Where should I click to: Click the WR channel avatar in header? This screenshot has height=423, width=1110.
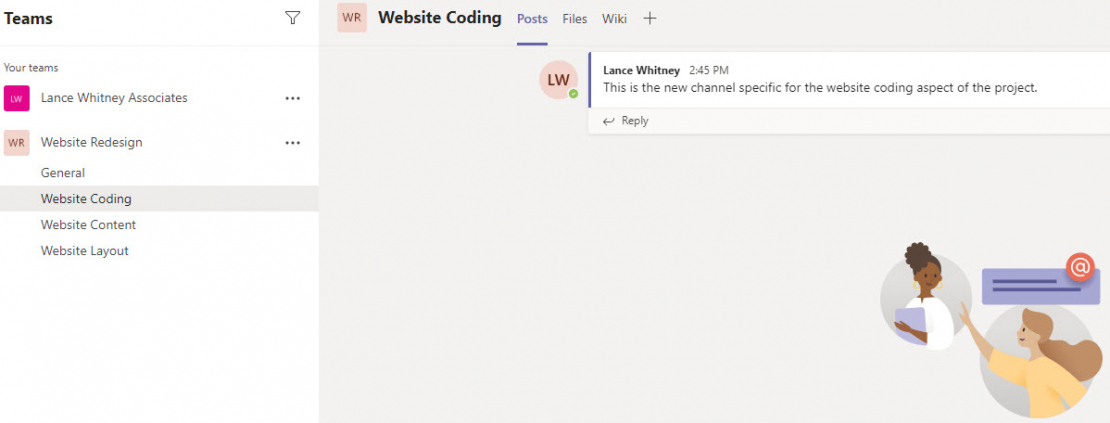pos(352,18)
